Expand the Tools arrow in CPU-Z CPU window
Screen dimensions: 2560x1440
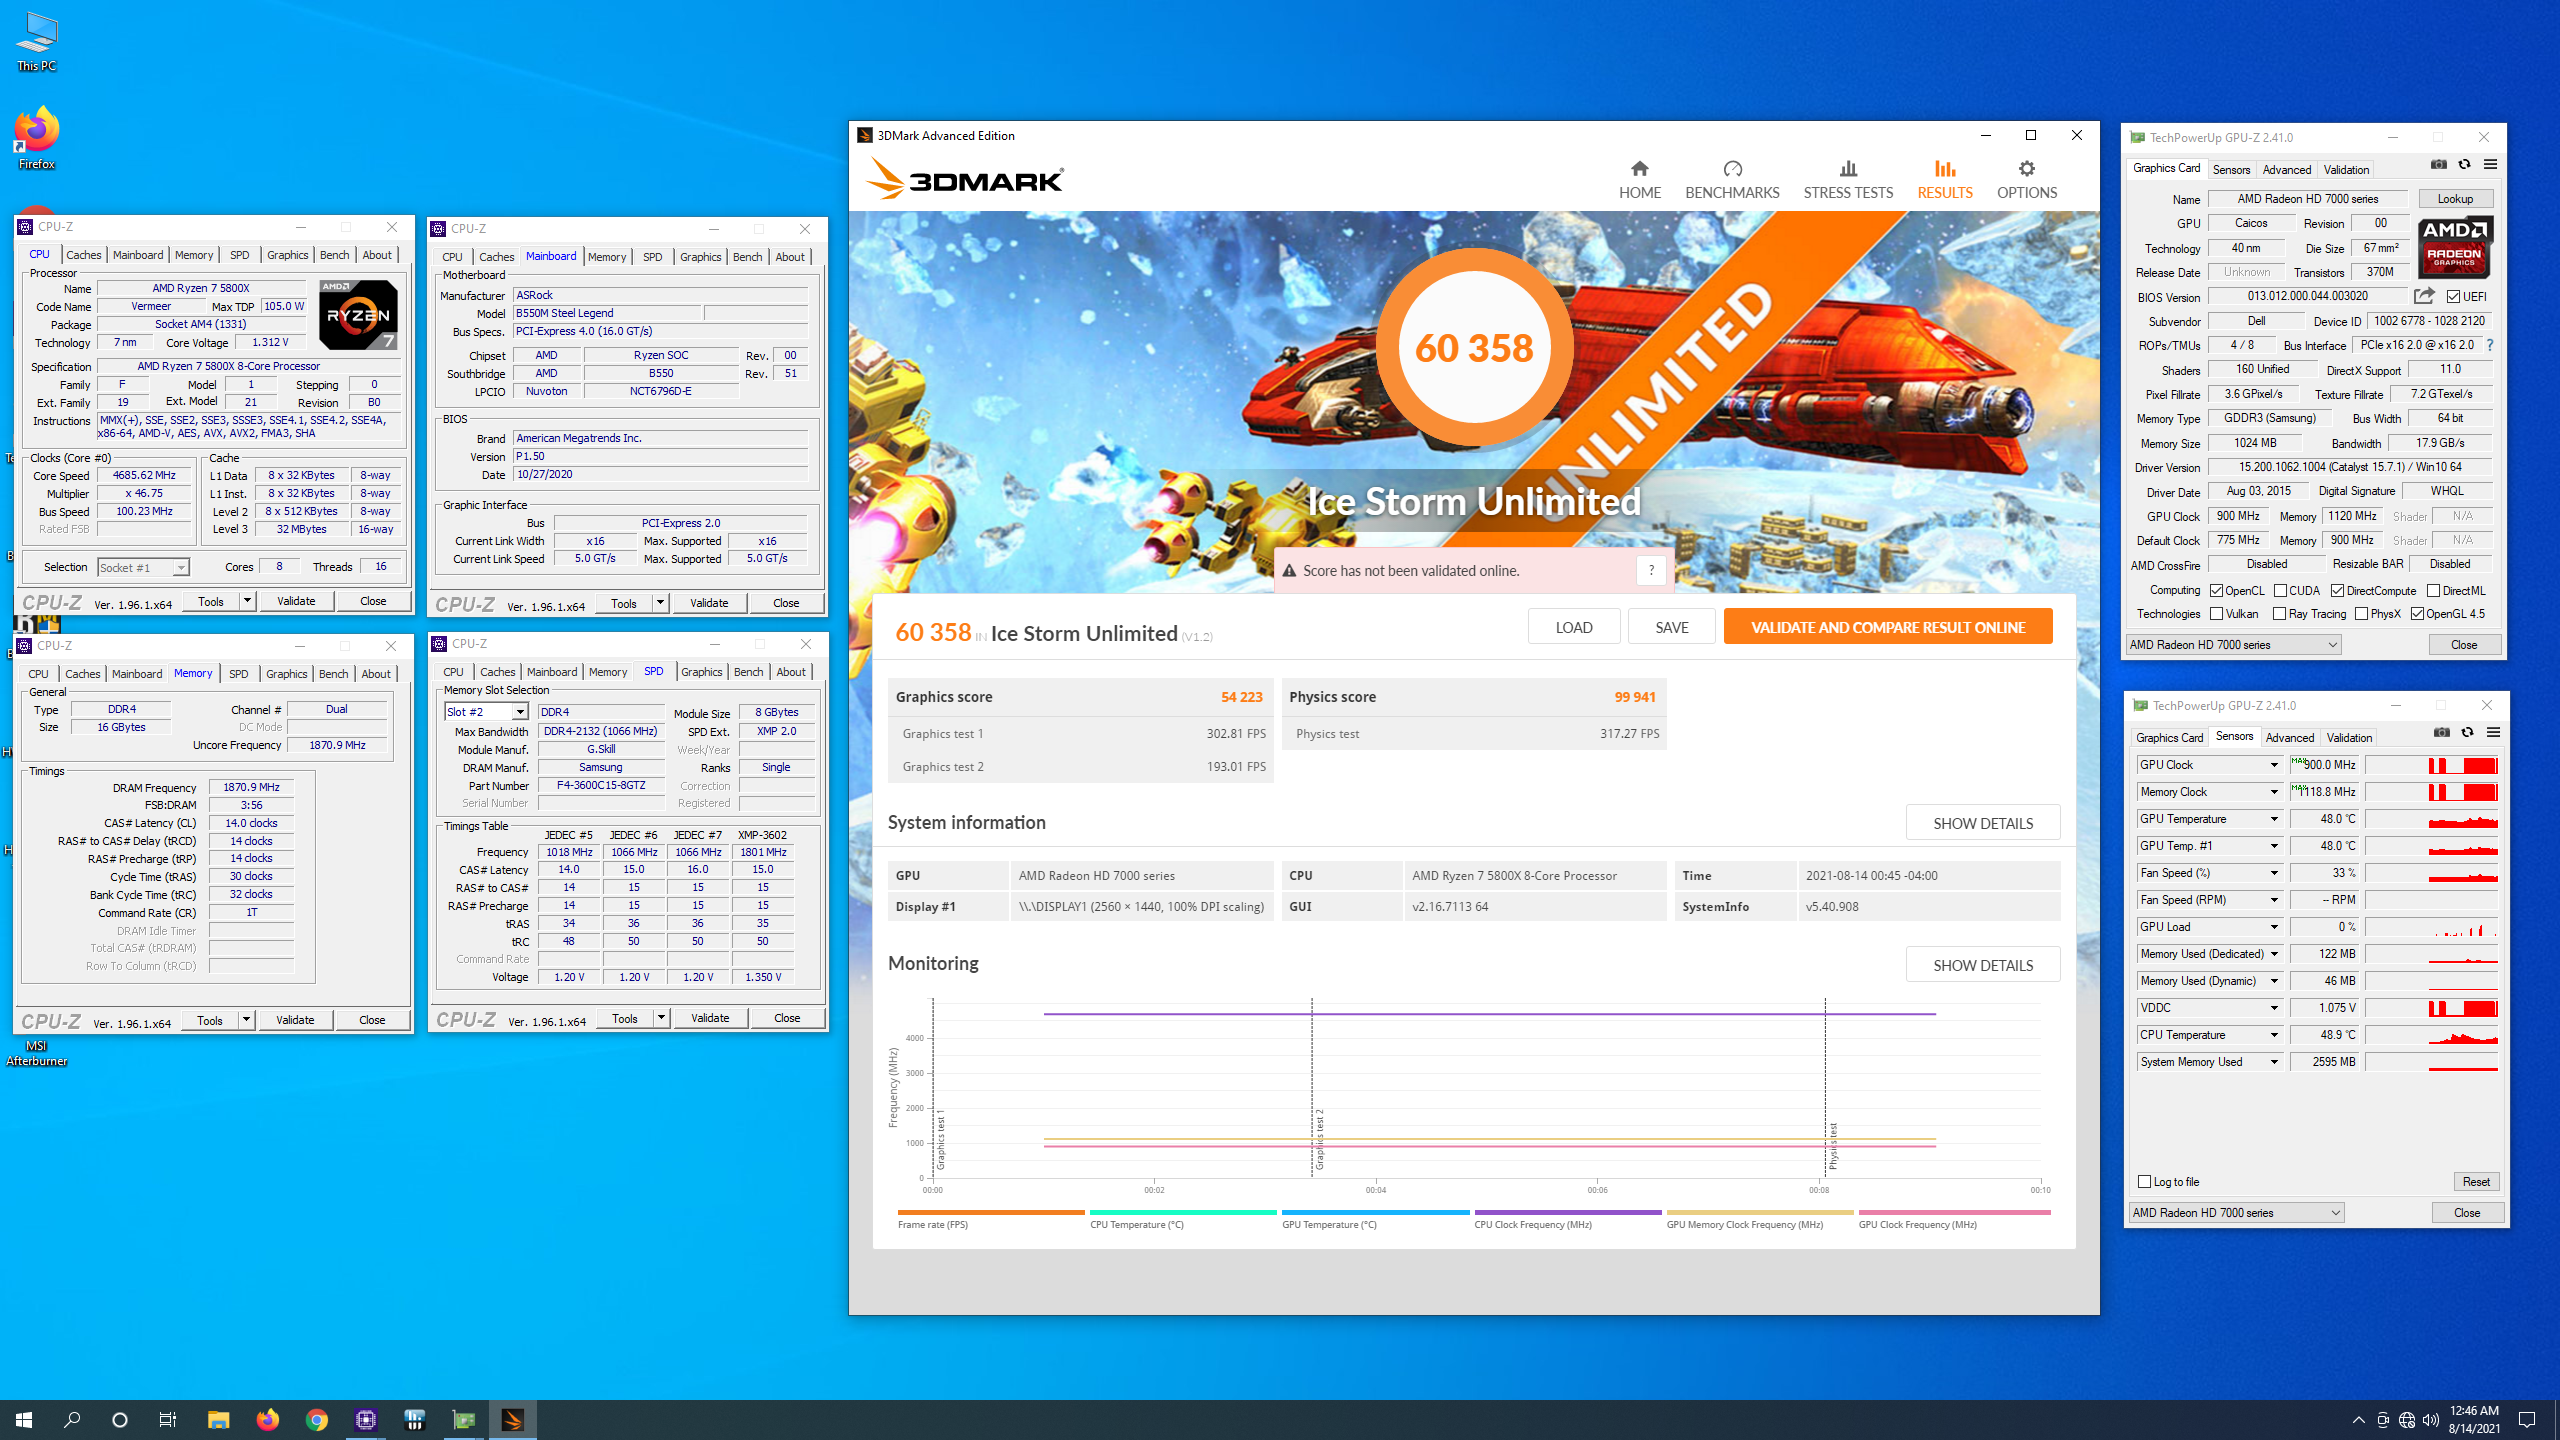[248, 601]
